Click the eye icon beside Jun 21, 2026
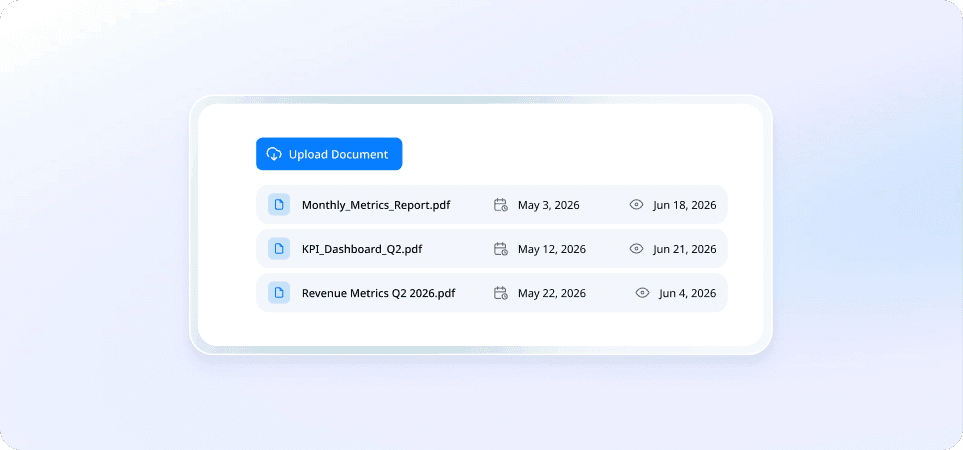 (636, 249)
